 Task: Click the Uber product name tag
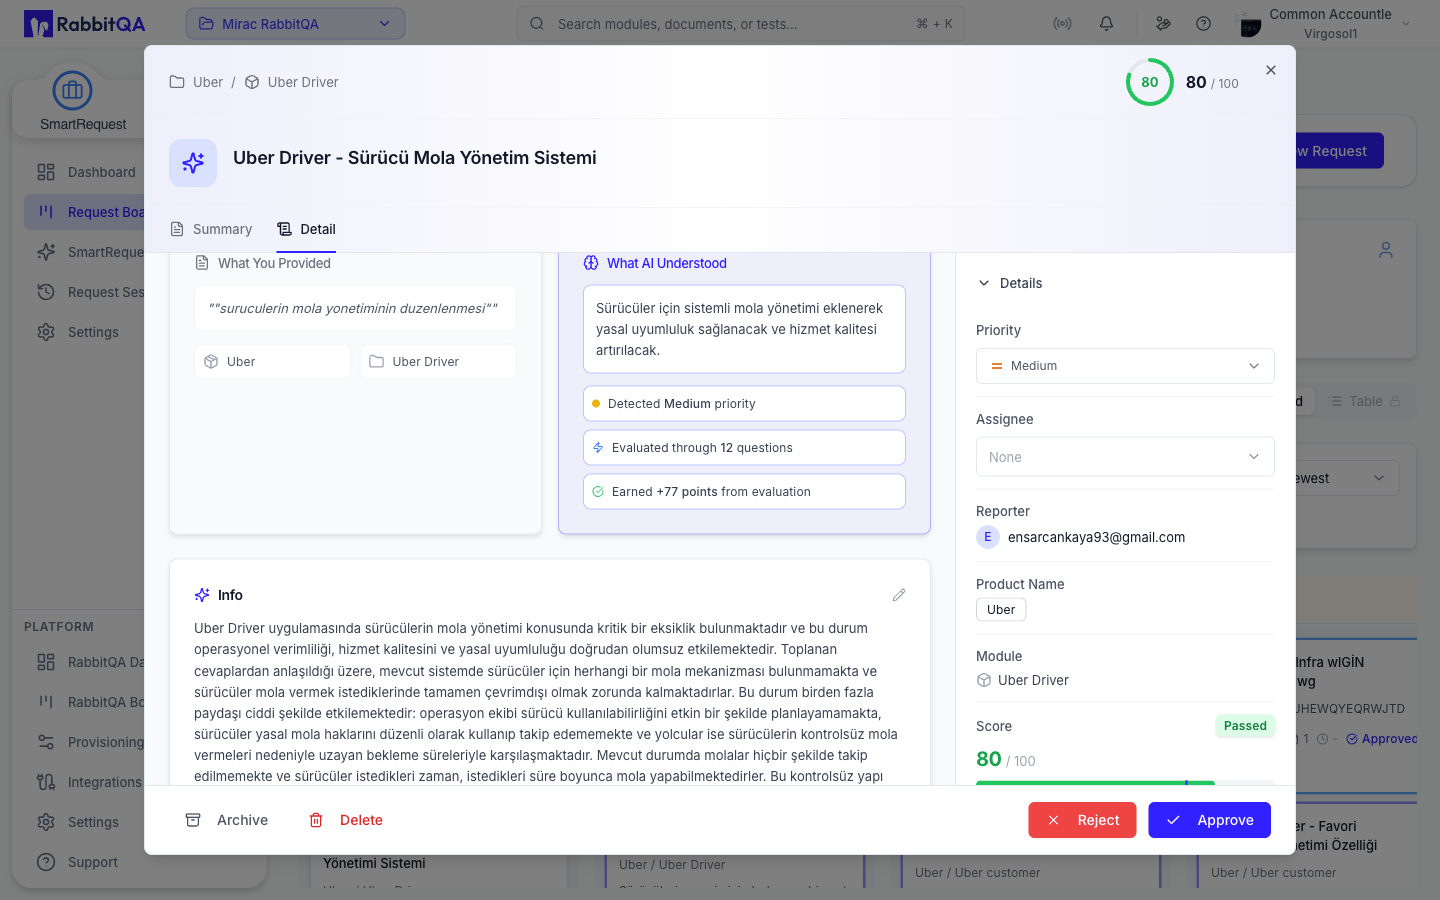point(1001,610)
